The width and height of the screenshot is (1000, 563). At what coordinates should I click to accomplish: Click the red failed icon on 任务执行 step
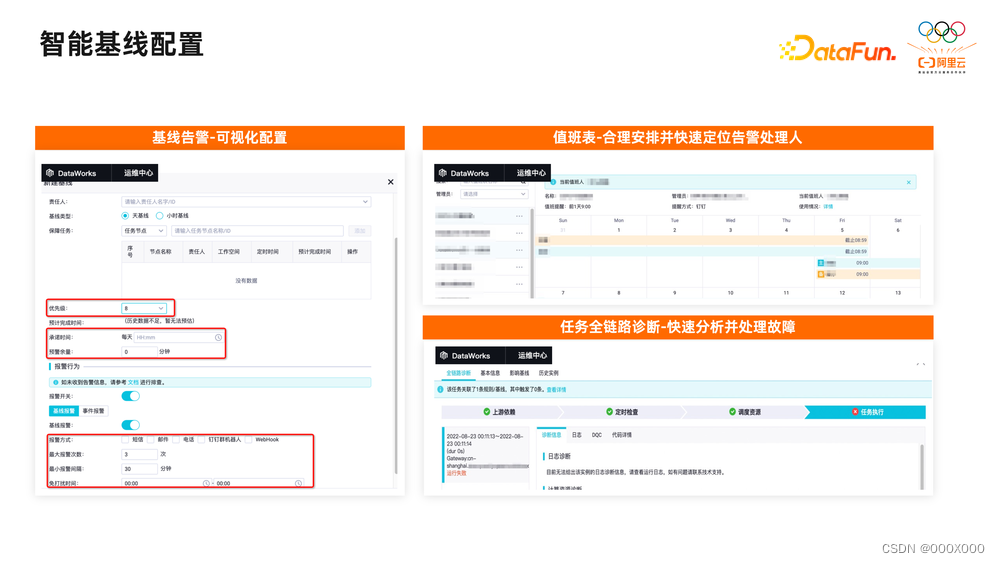855,412
